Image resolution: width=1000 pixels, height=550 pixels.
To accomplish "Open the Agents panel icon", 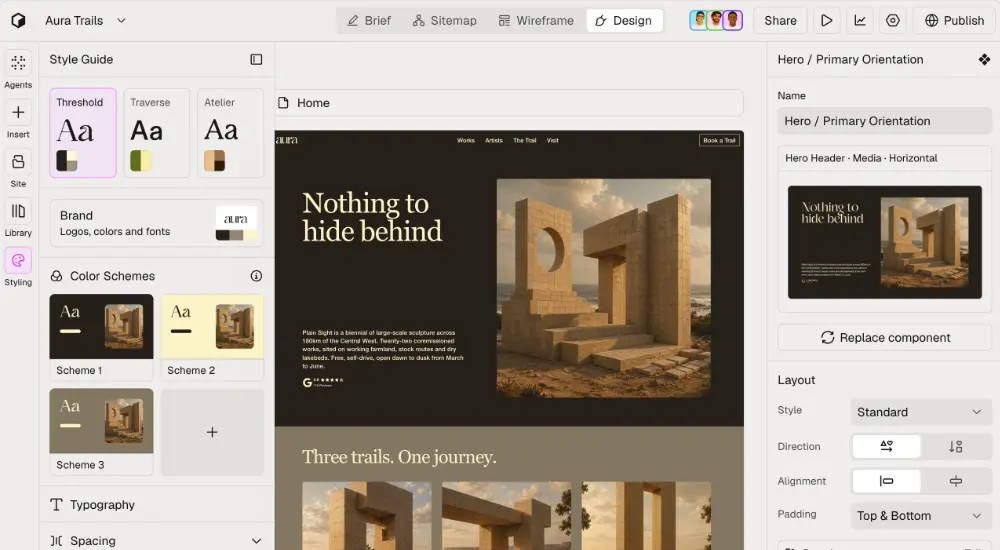I will 18,63.
